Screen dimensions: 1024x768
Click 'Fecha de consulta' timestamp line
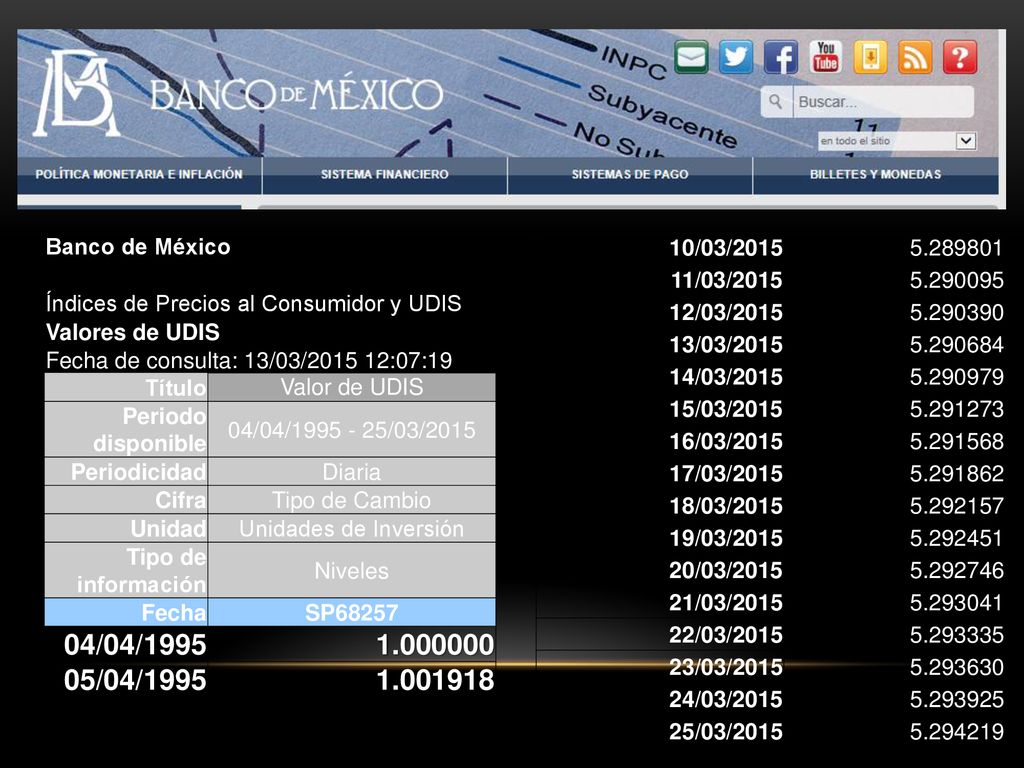tap(249, 360)
